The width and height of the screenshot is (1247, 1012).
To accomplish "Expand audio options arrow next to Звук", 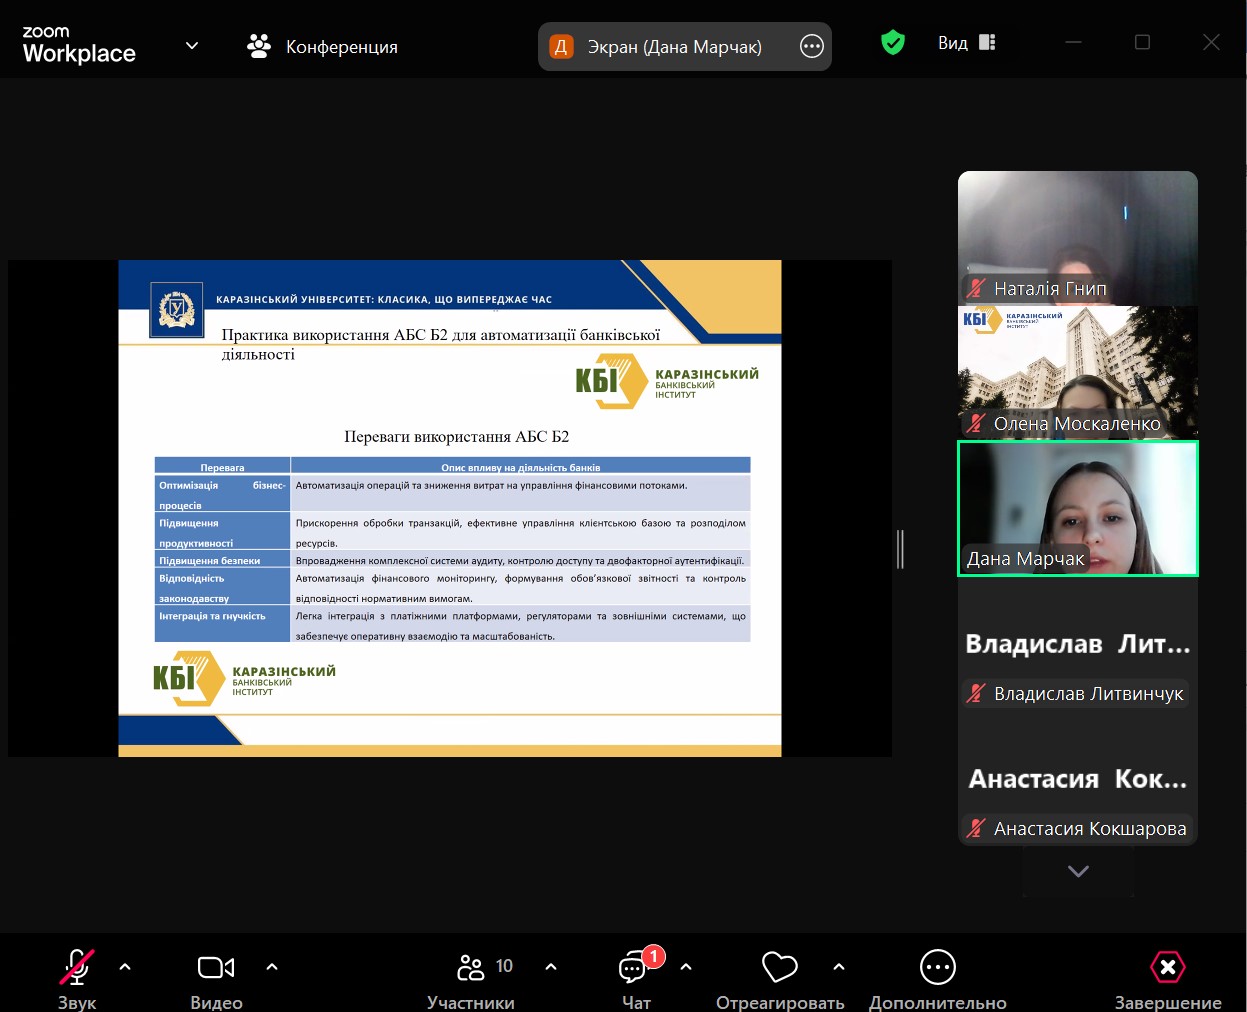I will click(125, 967).
